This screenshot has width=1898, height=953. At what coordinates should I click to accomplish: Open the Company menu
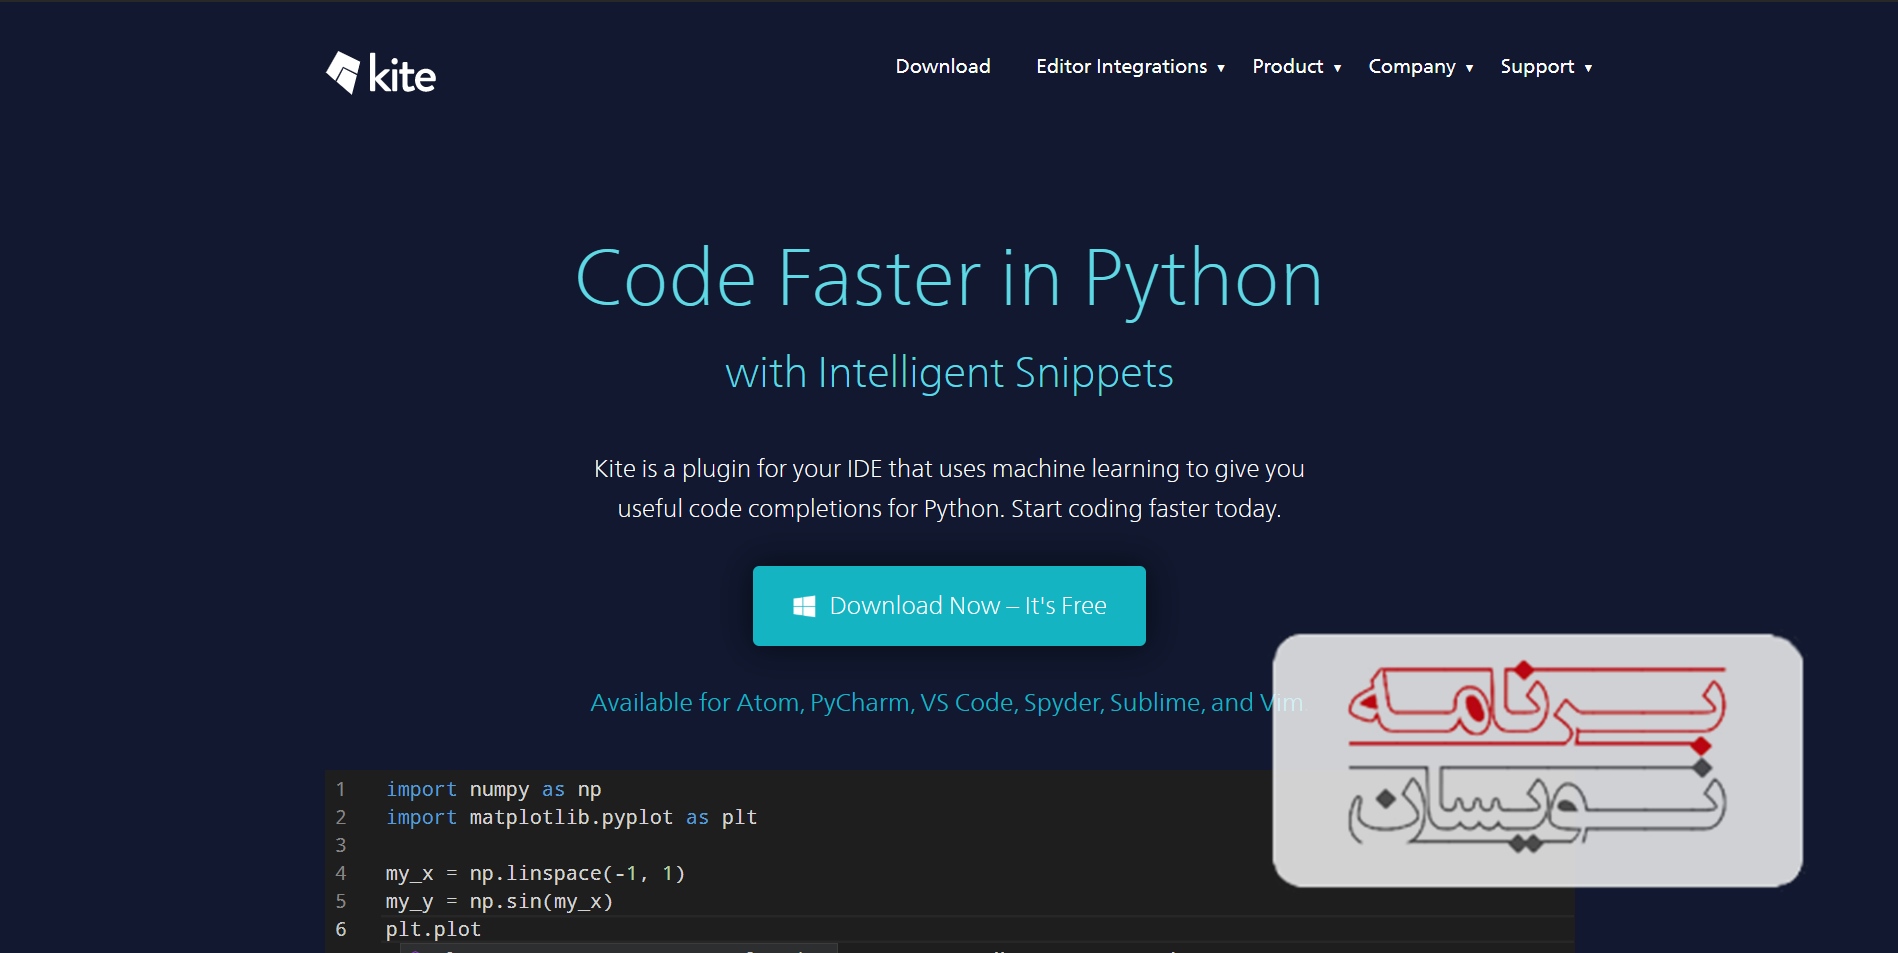[1412, 66]
